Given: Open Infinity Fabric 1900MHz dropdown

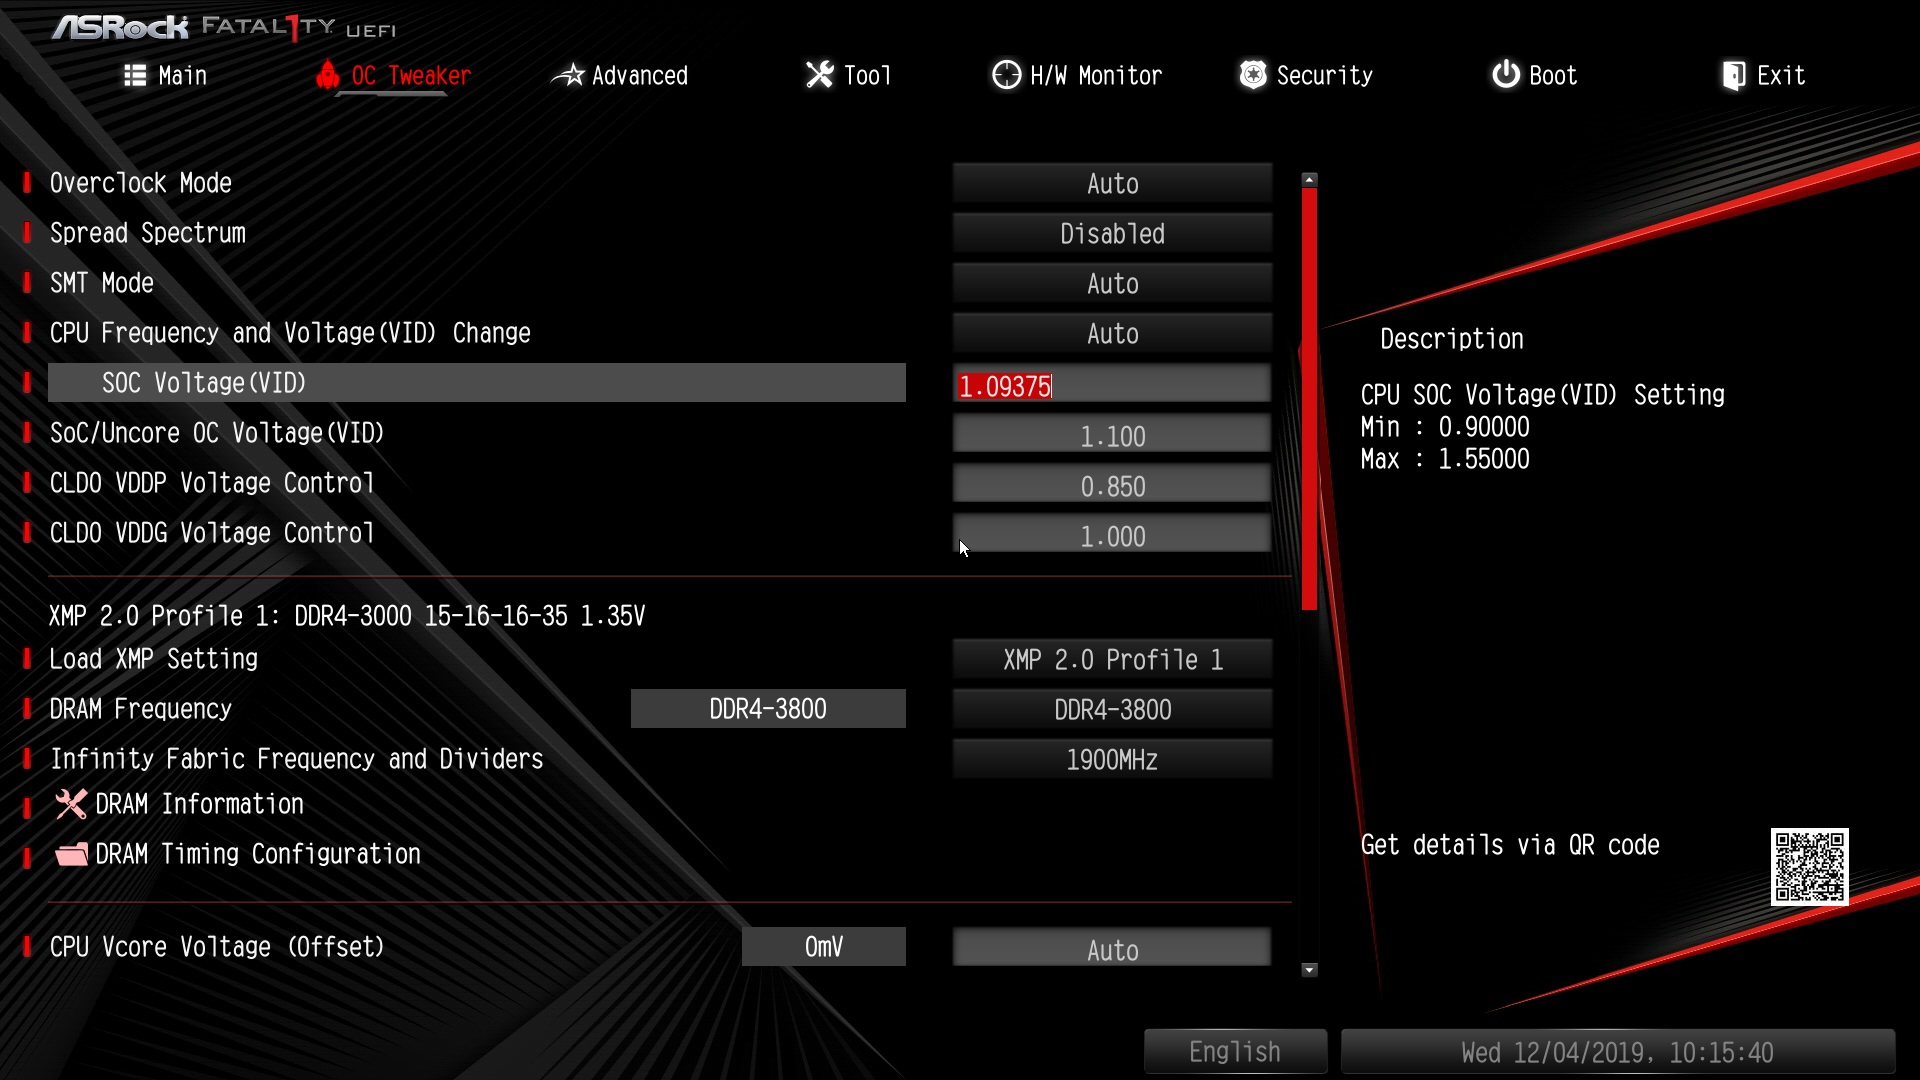Looking at the screenshot, I should [x=1112, y=759].
